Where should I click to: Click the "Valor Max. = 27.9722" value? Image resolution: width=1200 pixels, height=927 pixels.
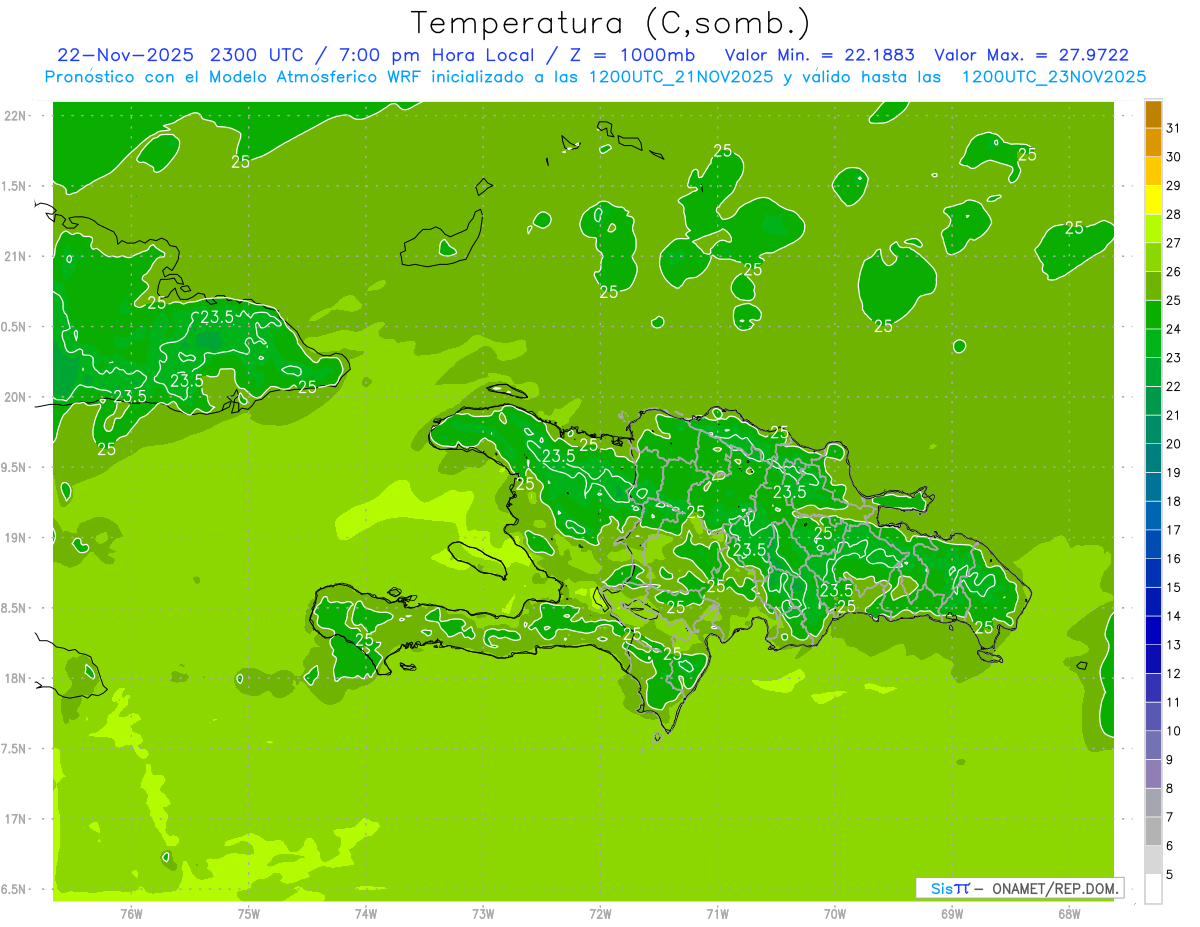1032,55
